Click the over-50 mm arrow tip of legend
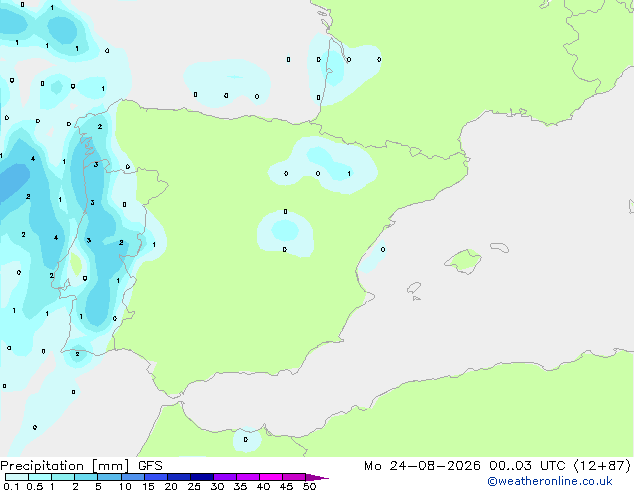The image size is (634, 490). pos(317,477)
